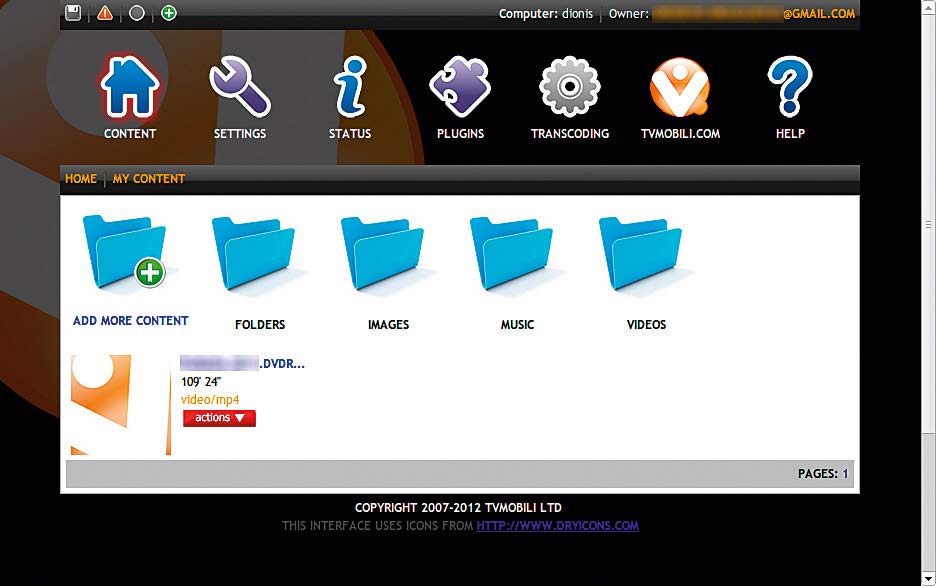Click the scrollbar down arrow

point(928,578)
